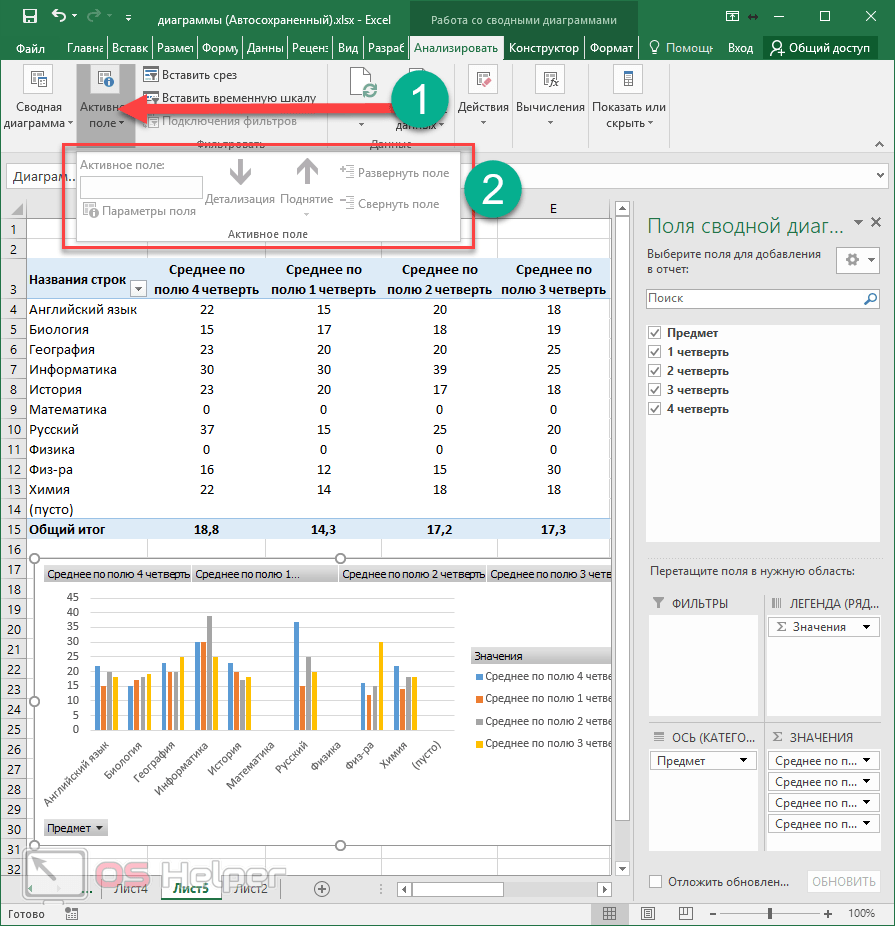Screen dimensions: 895x926
Task: Open the Вычисления calculations icon
Action: coord(550,82)
